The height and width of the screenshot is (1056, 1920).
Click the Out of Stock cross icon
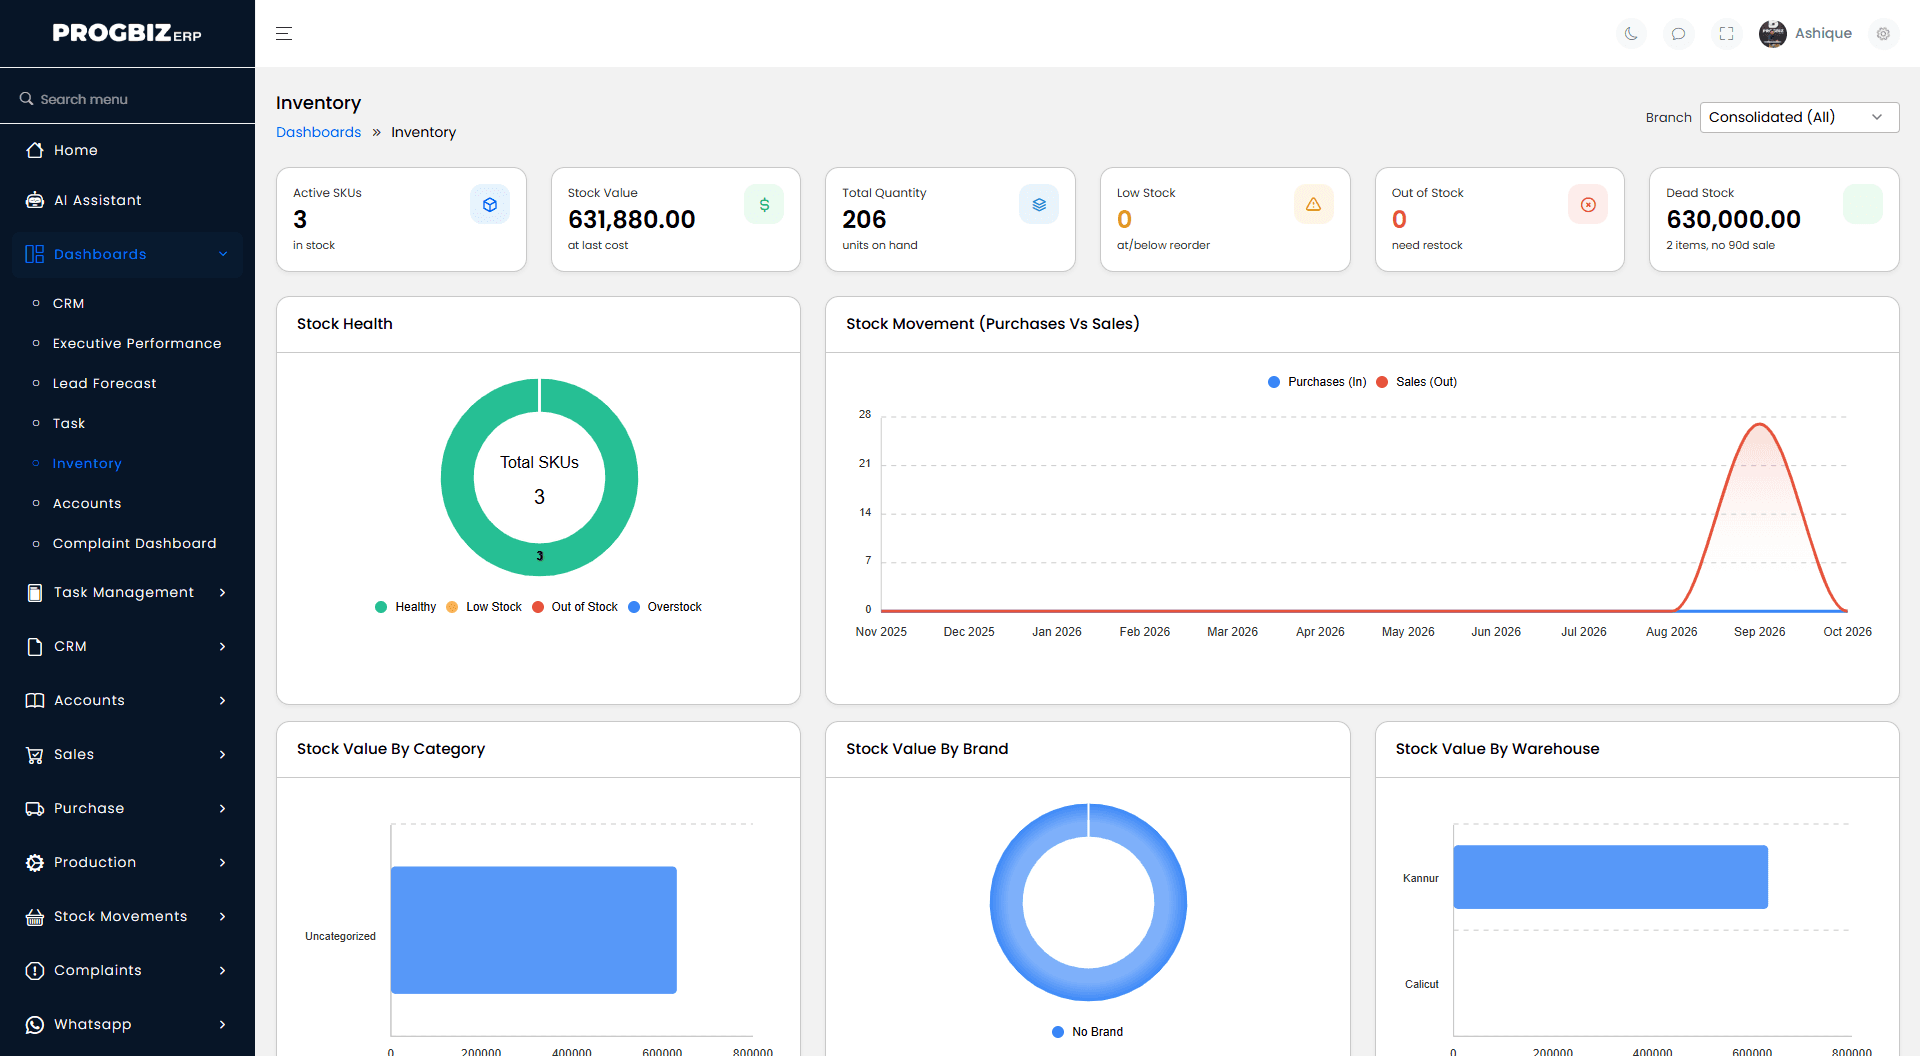coord(1588,204)
